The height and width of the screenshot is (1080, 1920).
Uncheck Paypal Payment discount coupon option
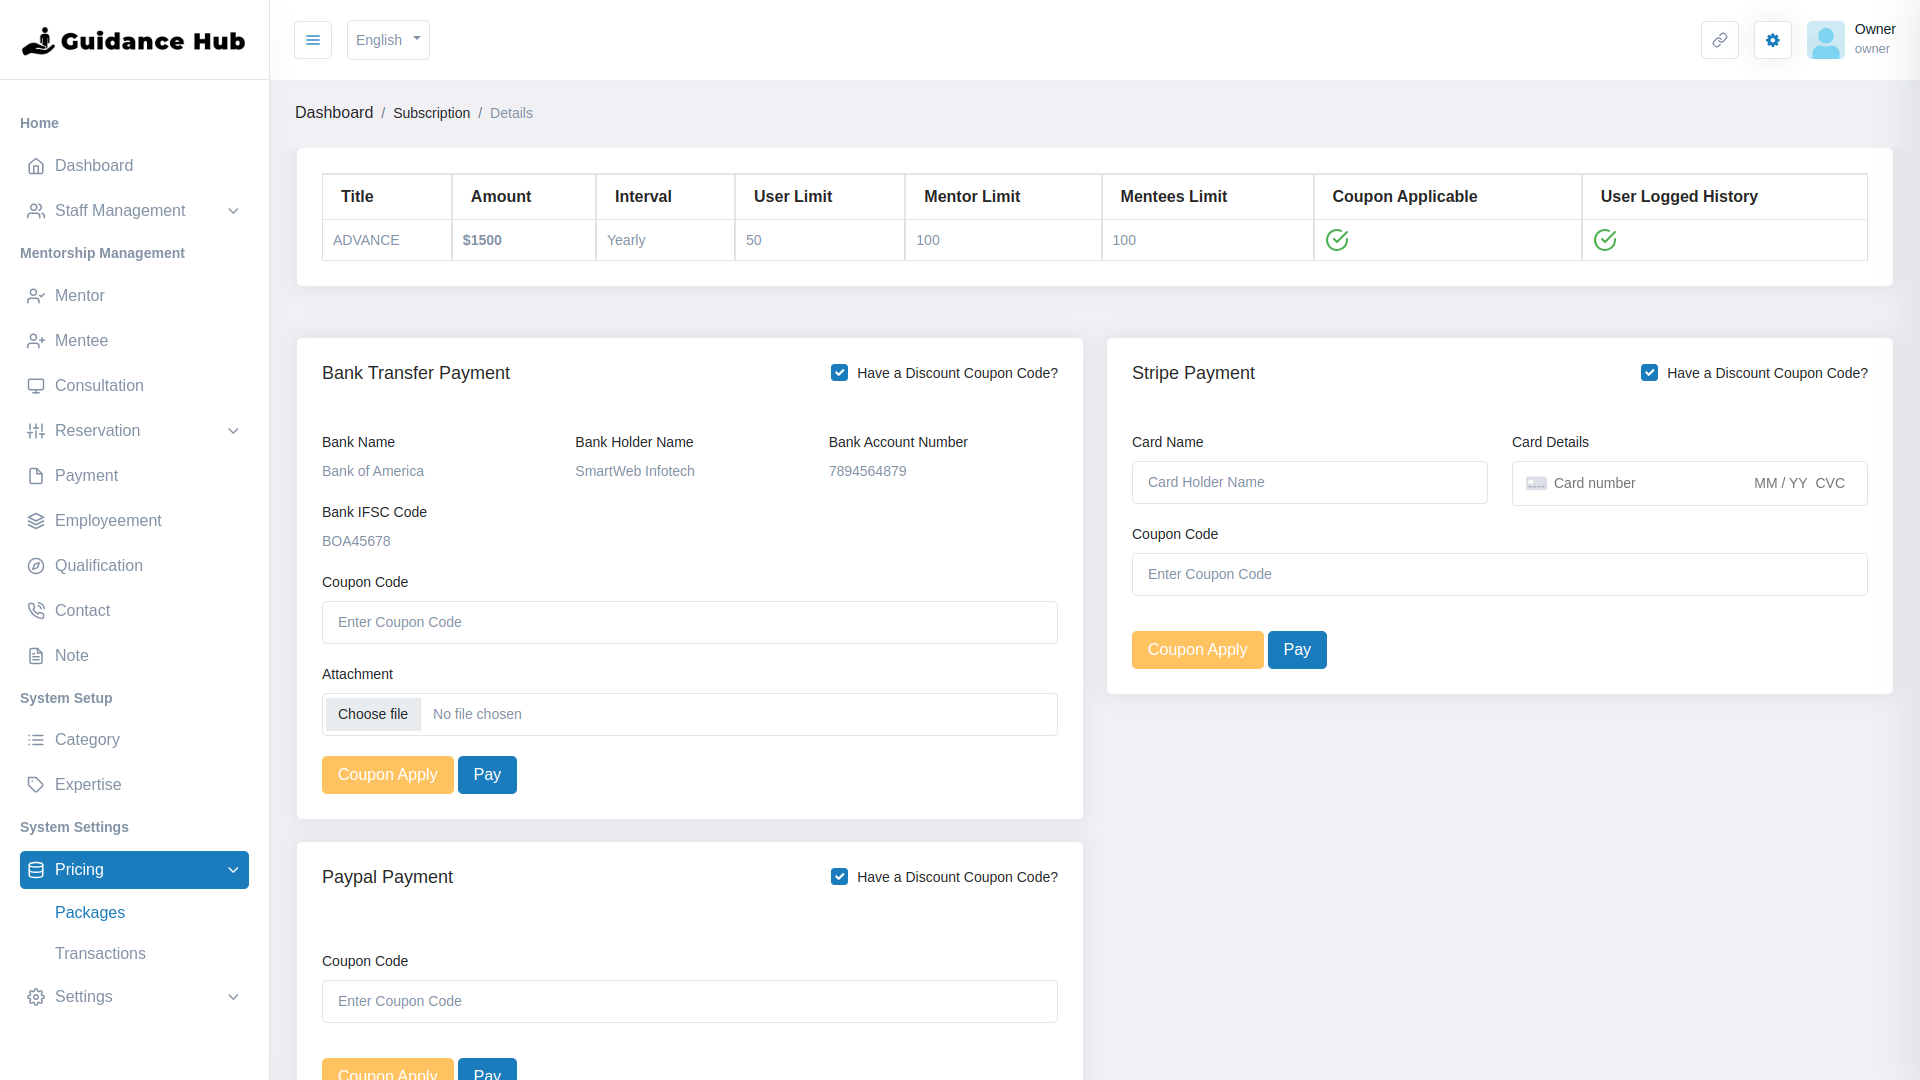click(839, 876)
